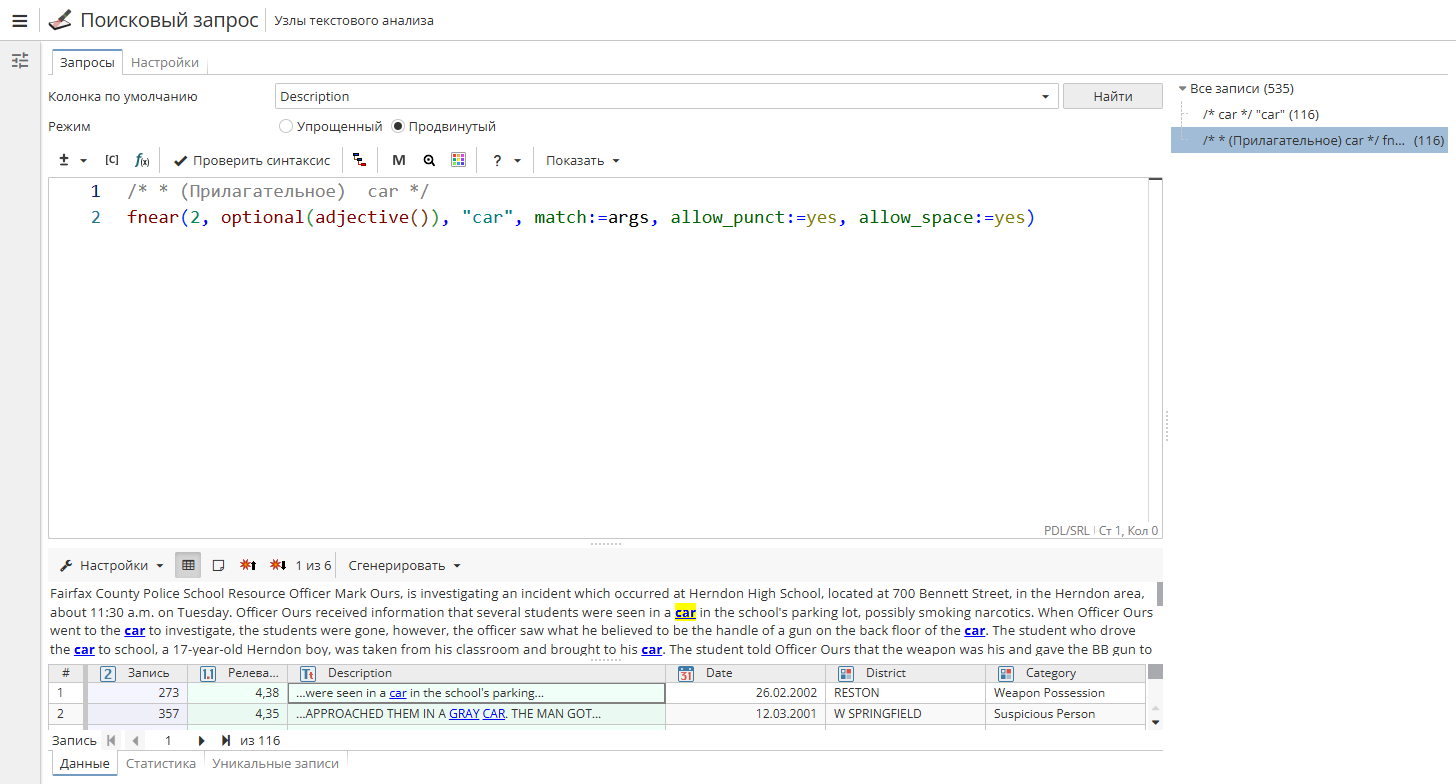Go to last record
1456x784 pixels.
pos(226,740)
